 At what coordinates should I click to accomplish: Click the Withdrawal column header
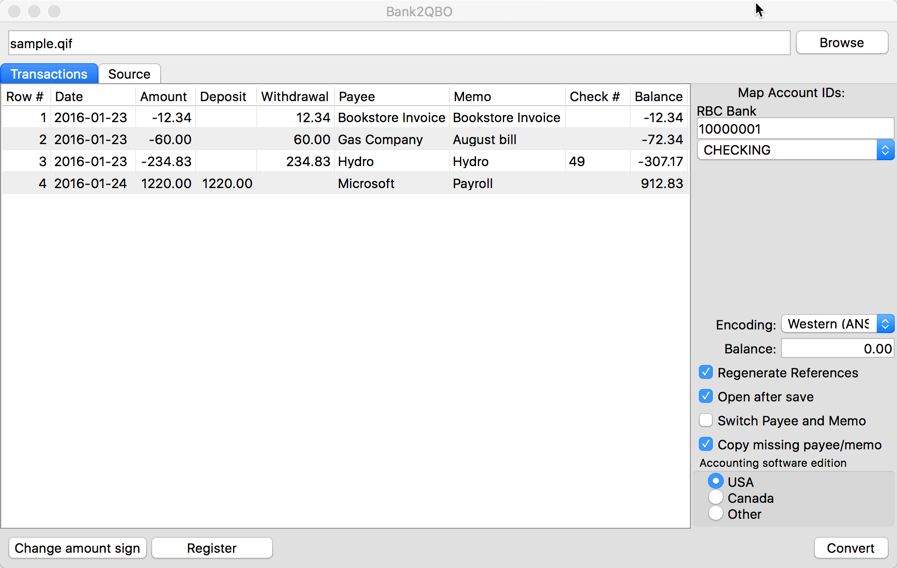(295, 96)
